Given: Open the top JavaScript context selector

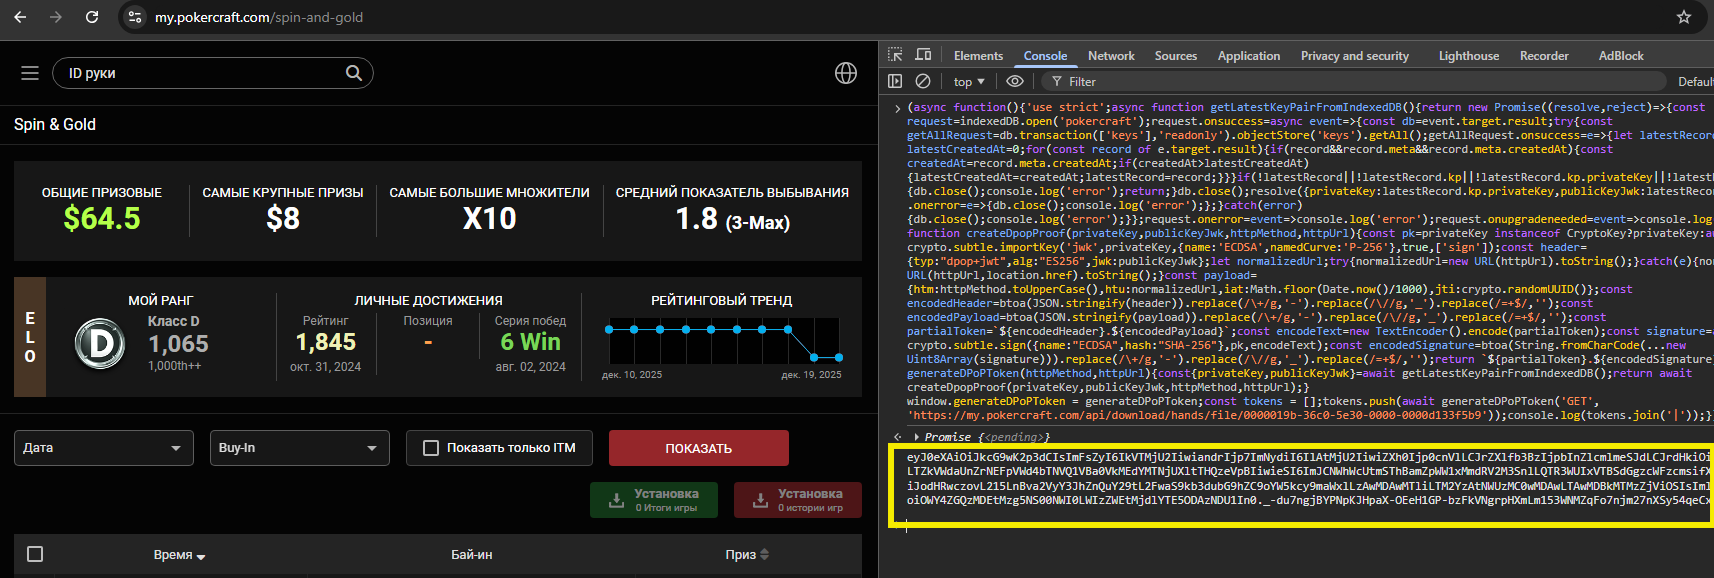Looking at the screenshot, I should click(969, 82).
